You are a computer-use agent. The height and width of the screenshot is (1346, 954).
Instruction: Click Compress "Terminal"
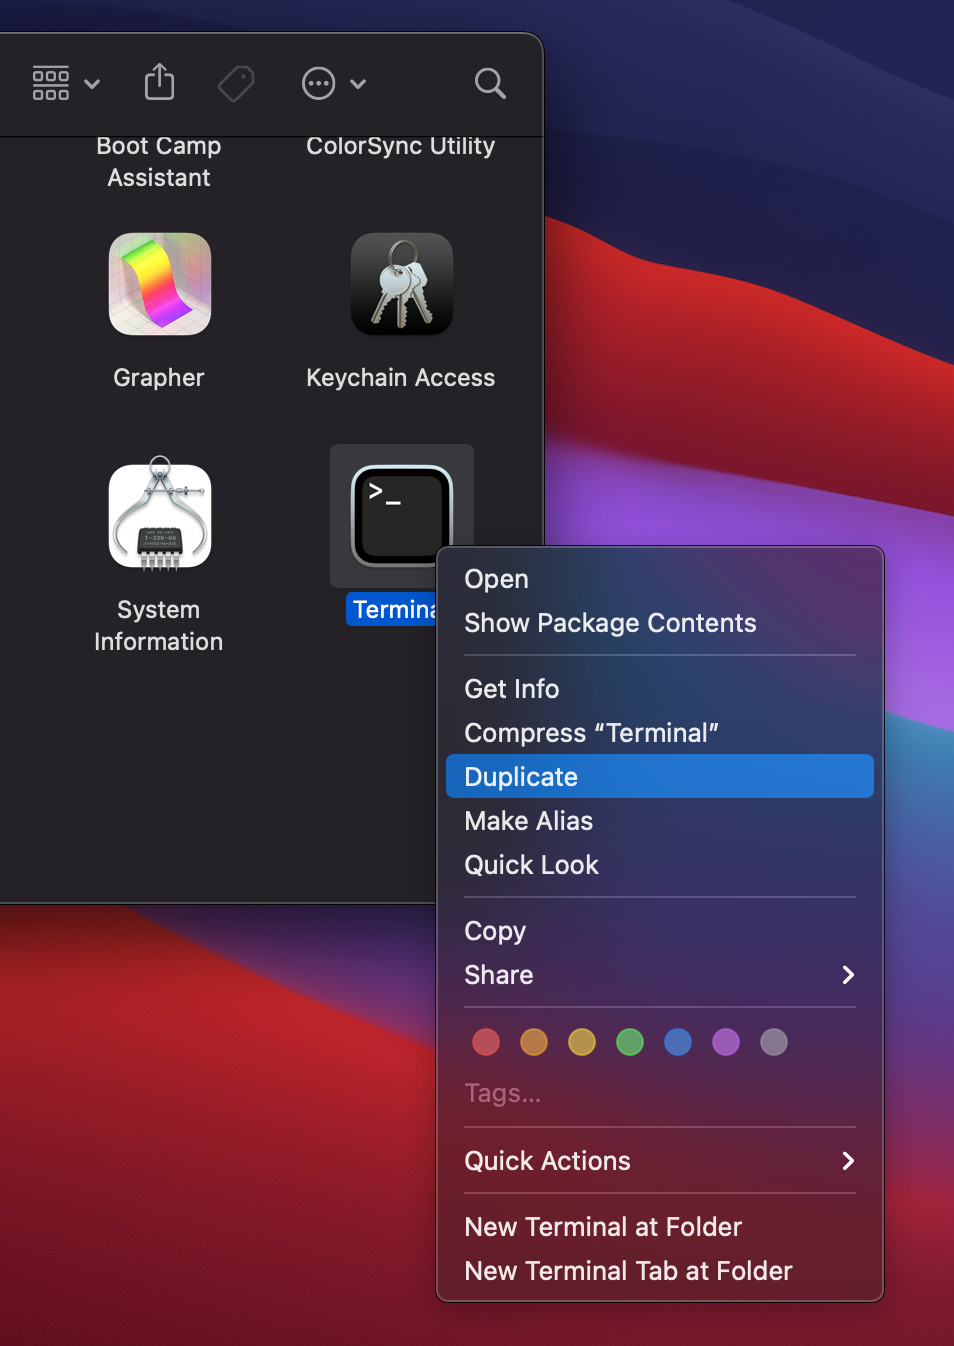pos(591,732)
